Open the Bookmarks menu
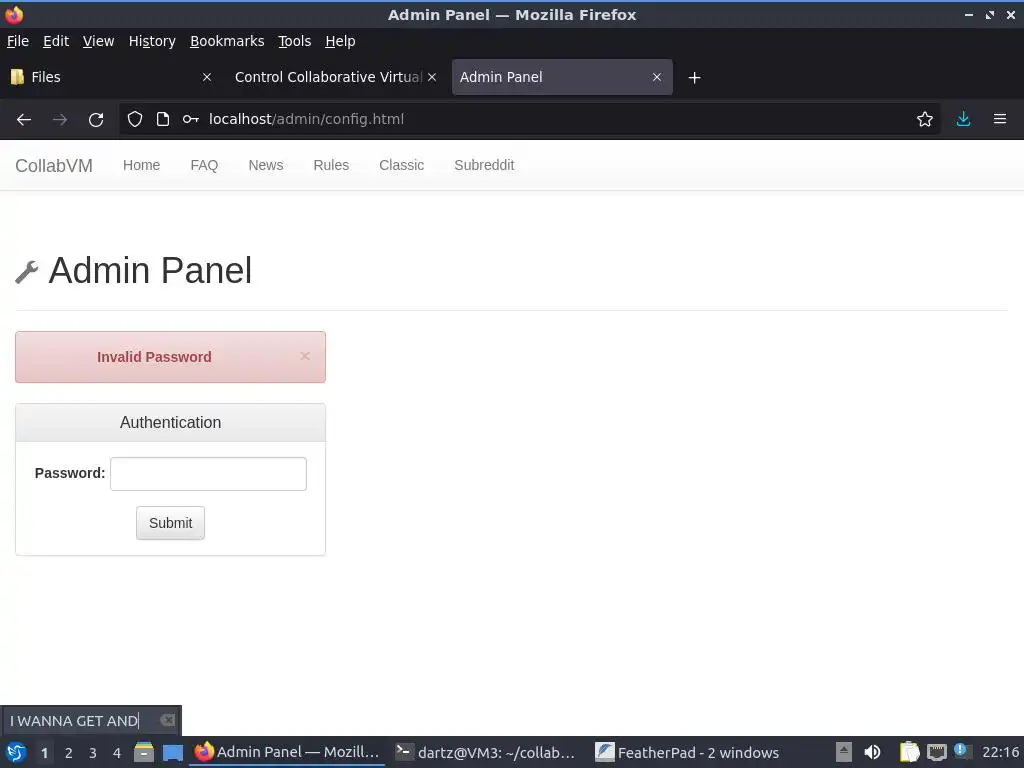This screenshot has width=1024, height=768. tap(227, 41)
